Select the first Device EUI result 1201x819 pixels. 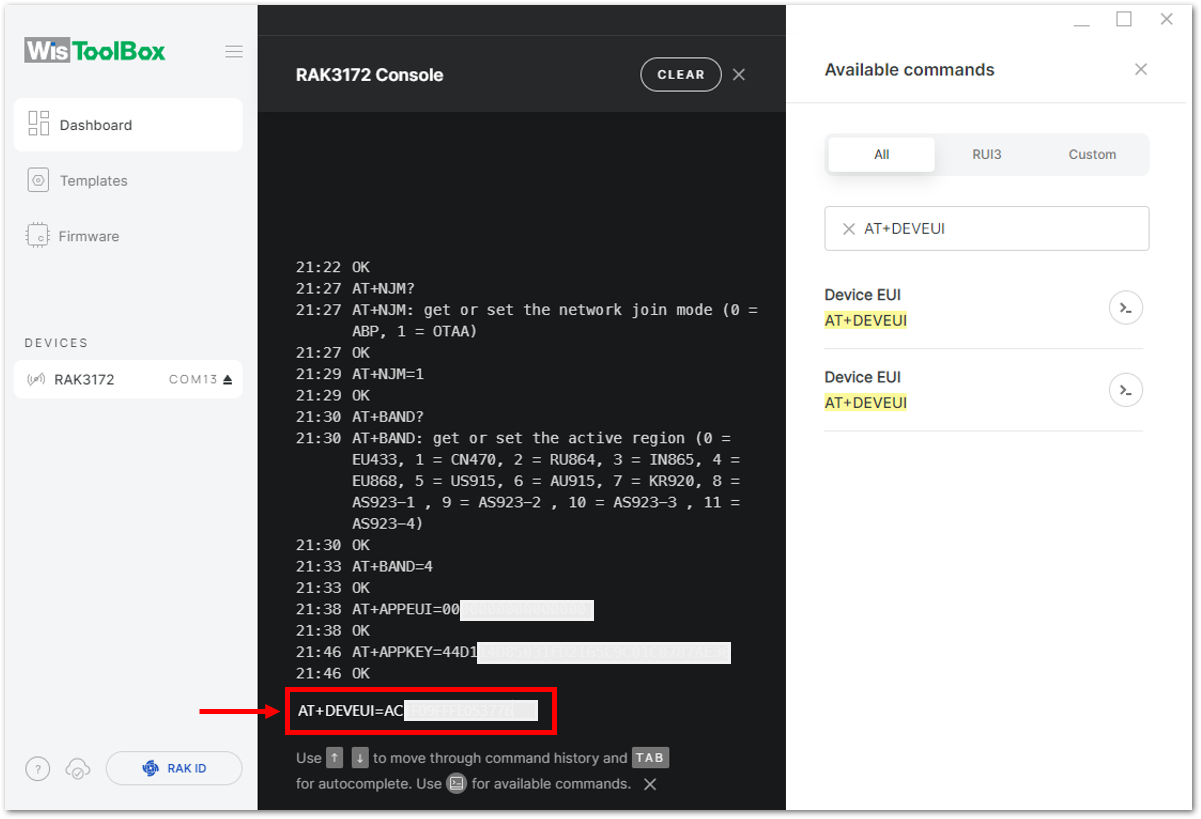(x=983, y=308)
